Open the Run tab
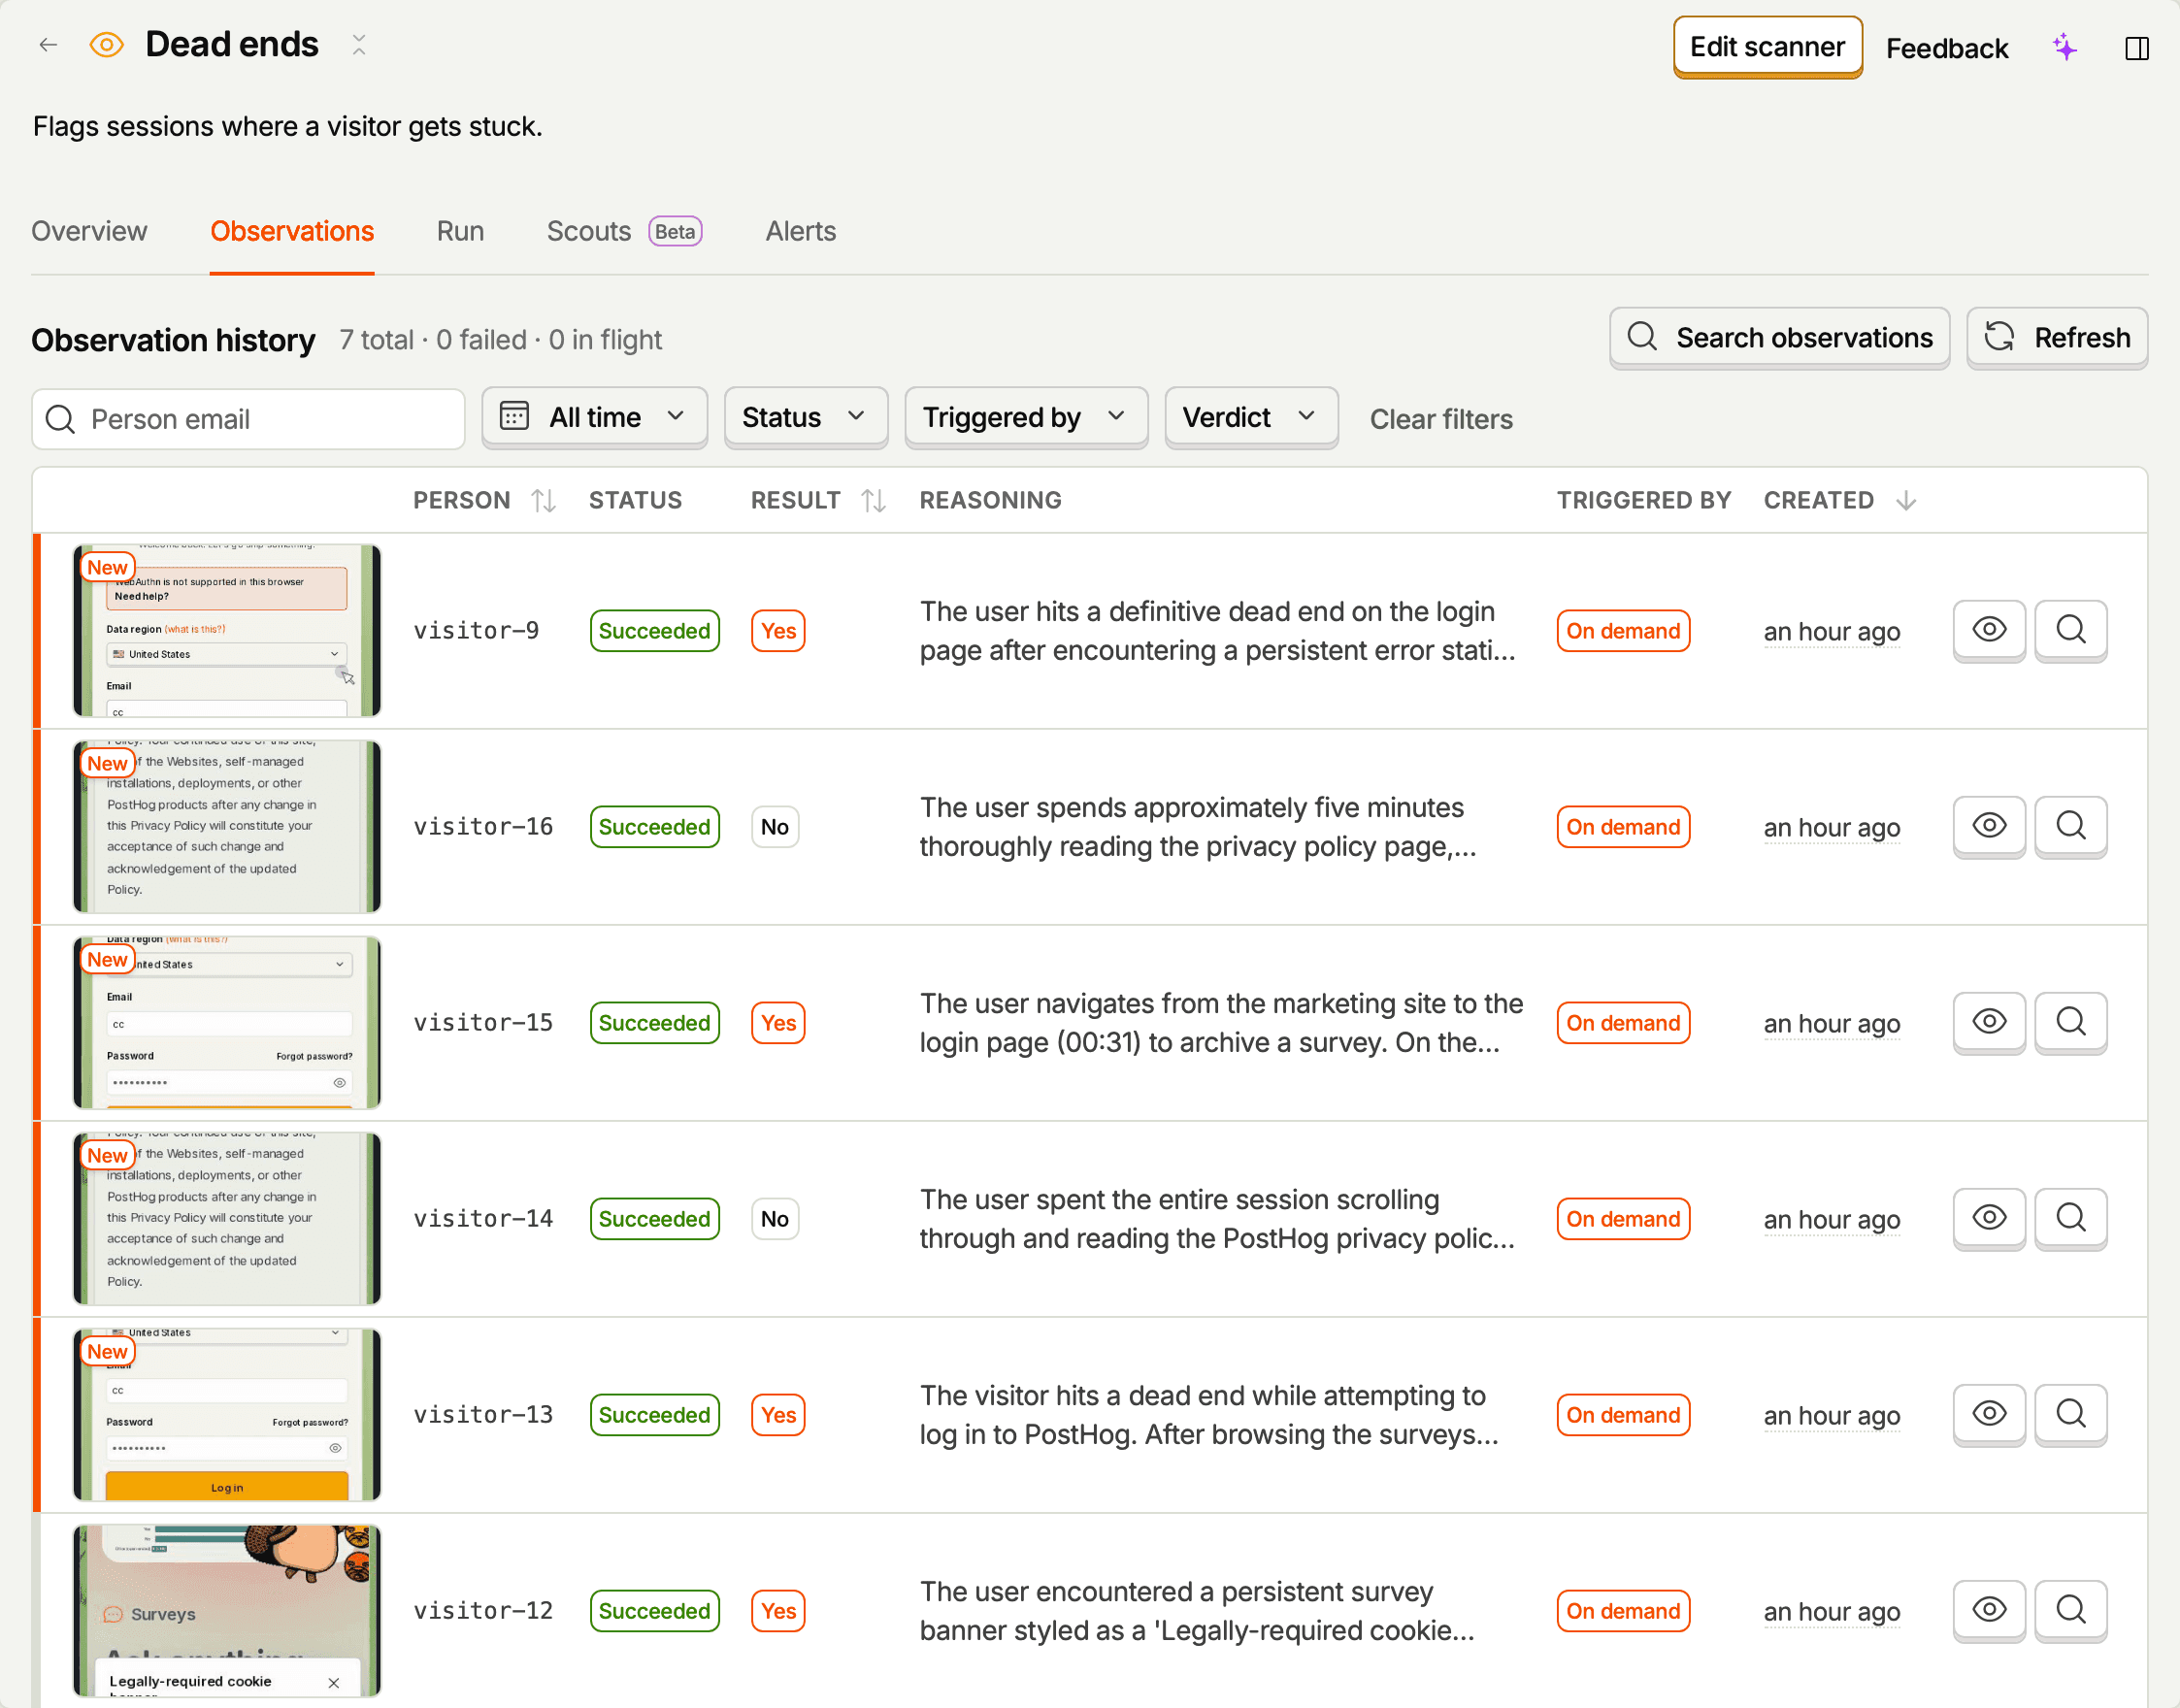 [460, 231]
